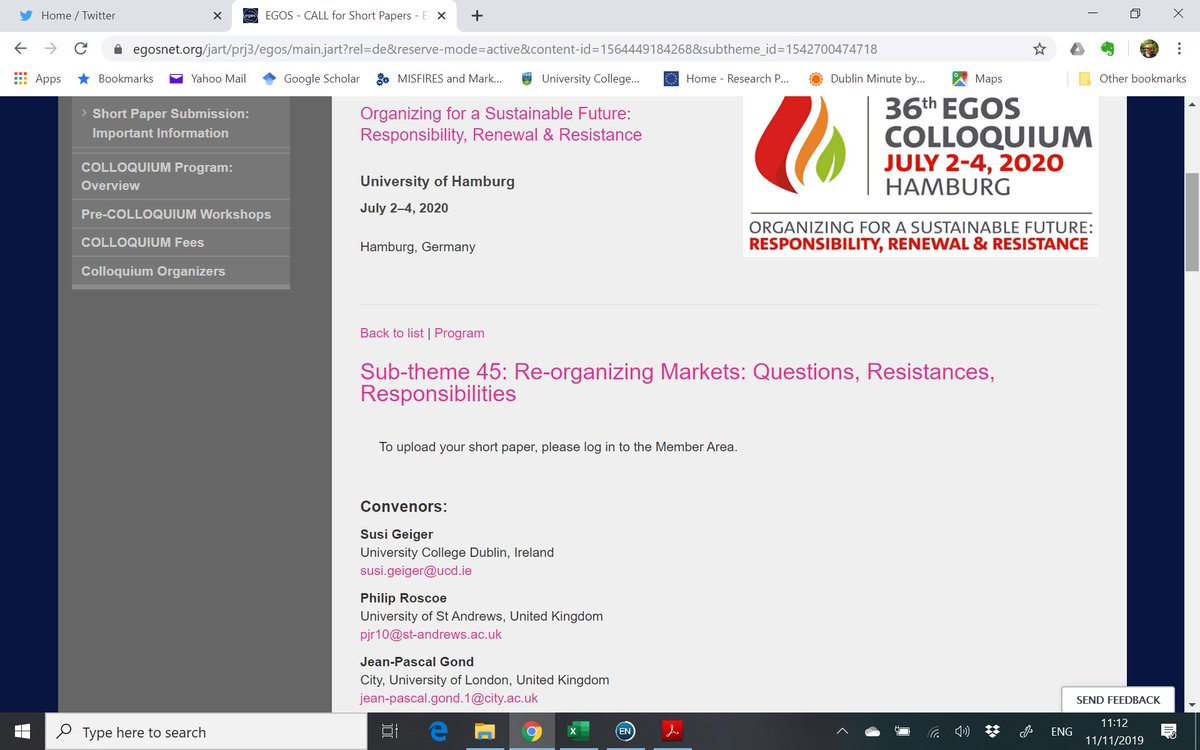Open Adobe Acrobat from the taskbar
1200x750 pixels.
point(671,732)
